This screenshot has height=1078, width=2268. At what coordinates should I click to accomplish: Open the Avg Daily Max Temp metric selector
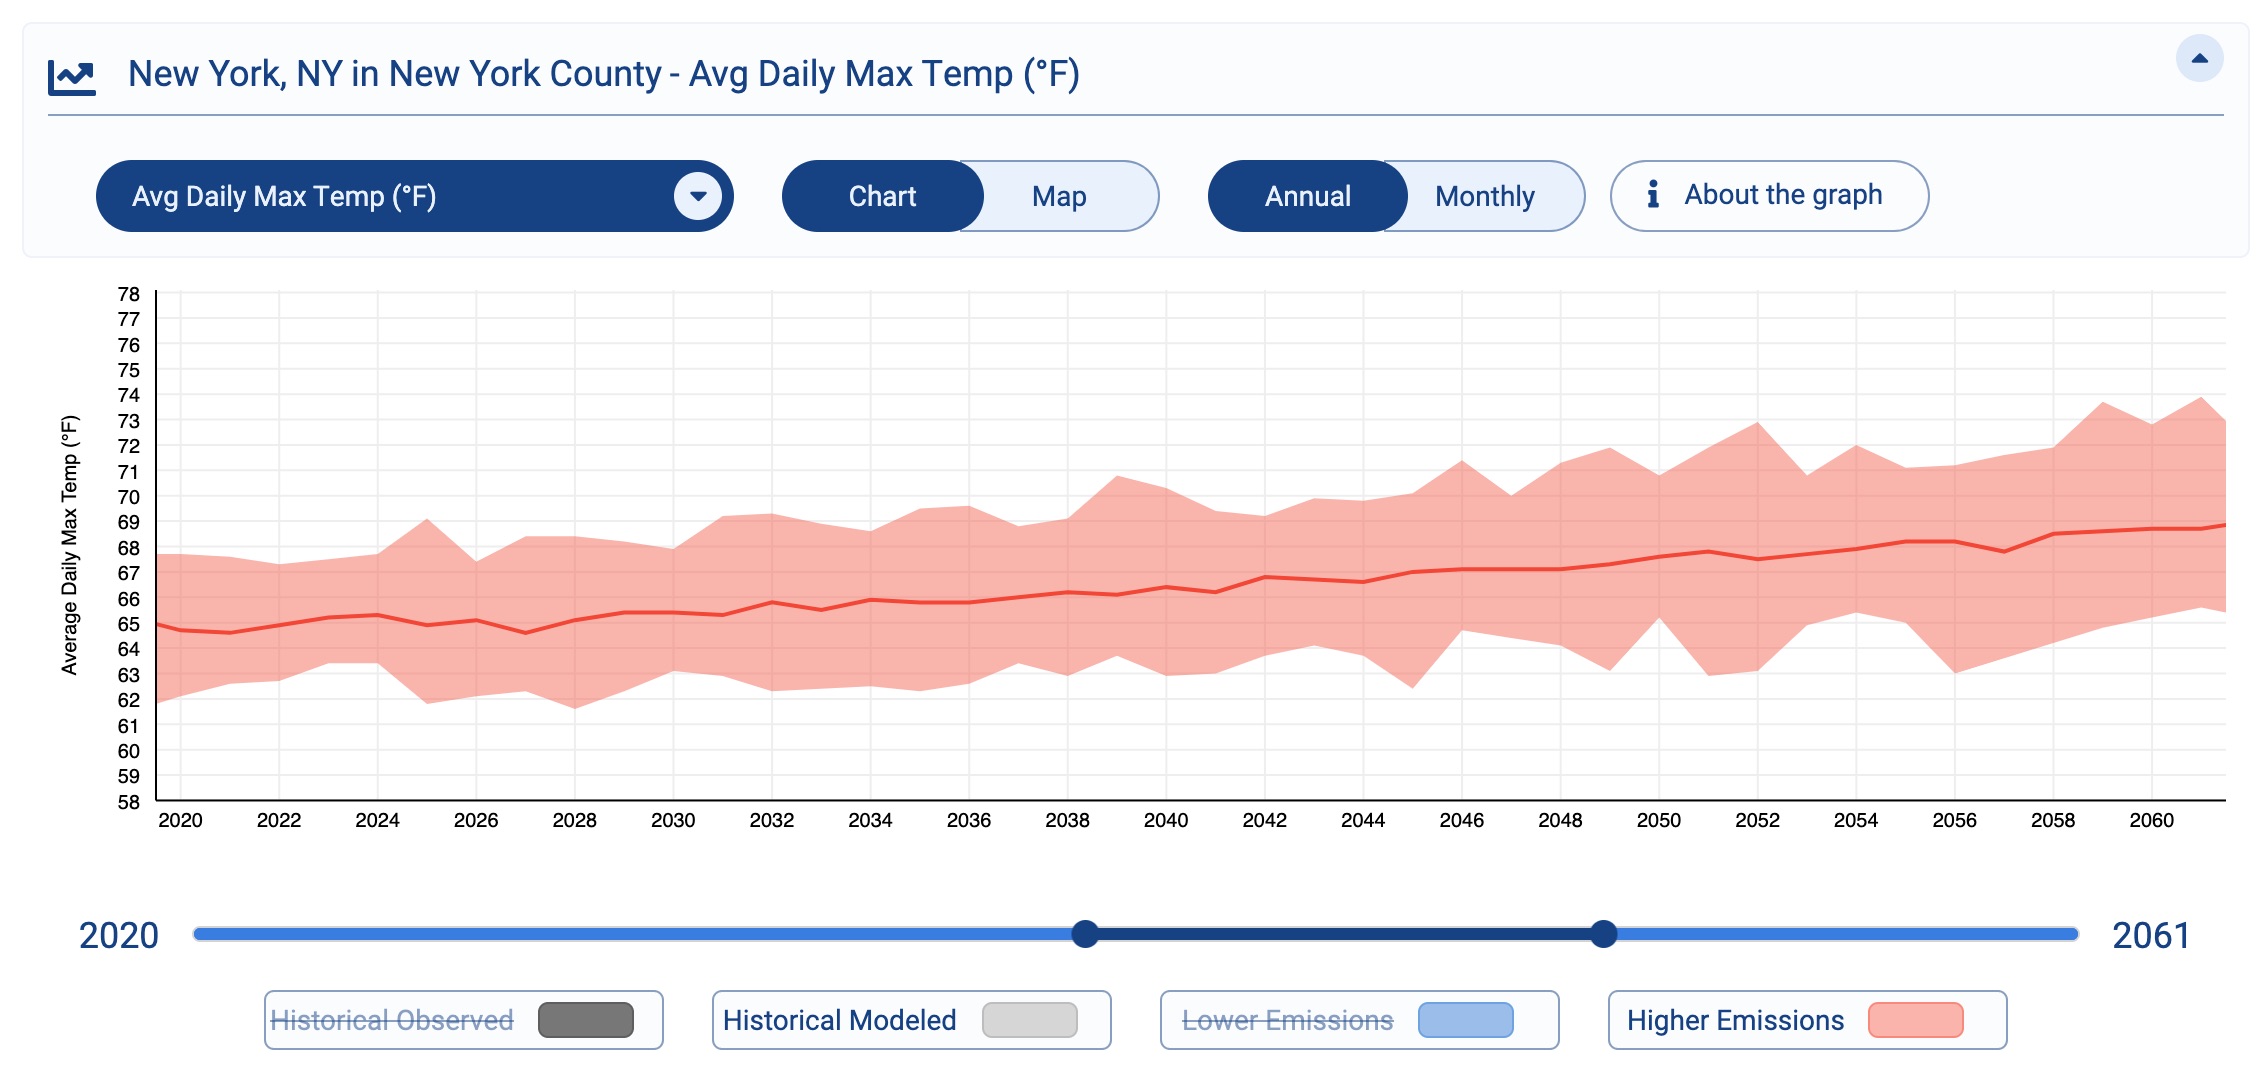coord(415,196)
